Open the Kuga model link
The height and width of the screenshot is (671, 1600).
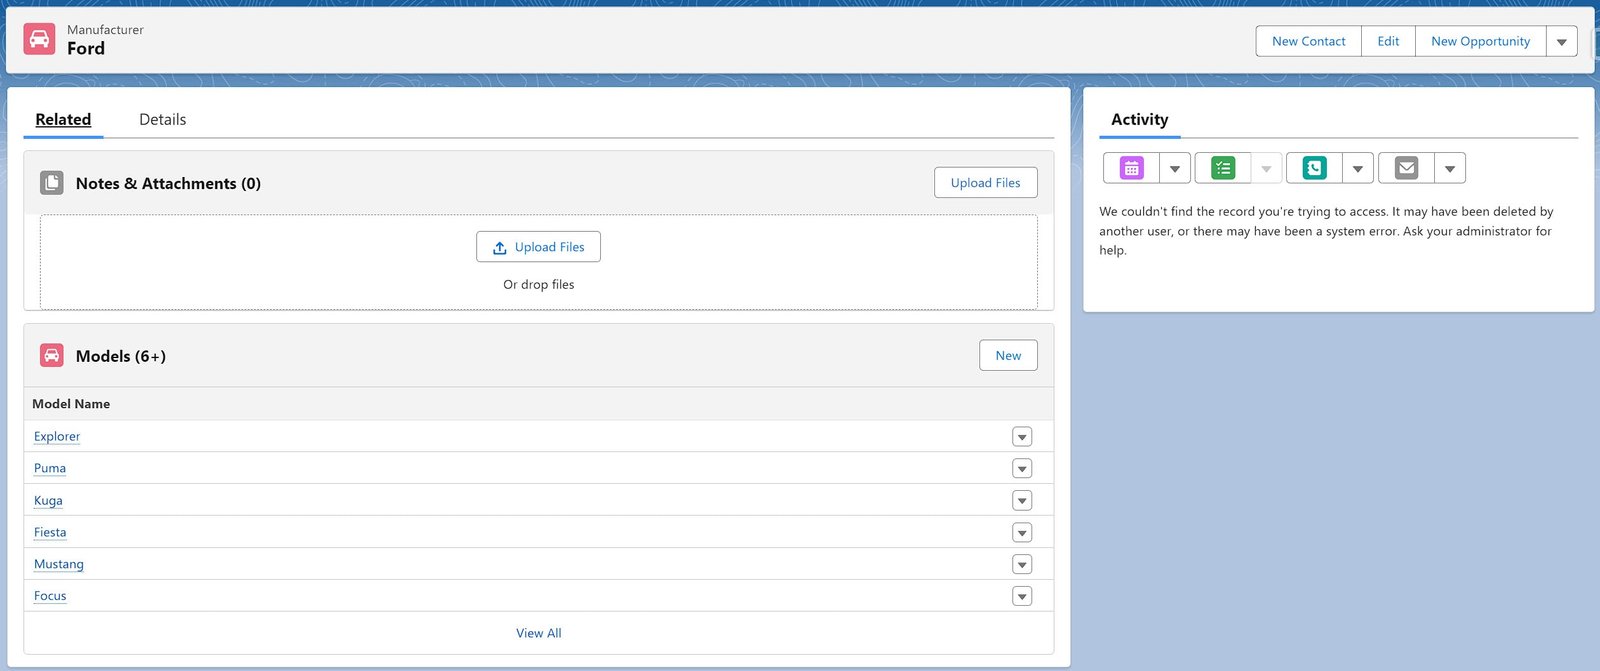(x=48, y=500)
